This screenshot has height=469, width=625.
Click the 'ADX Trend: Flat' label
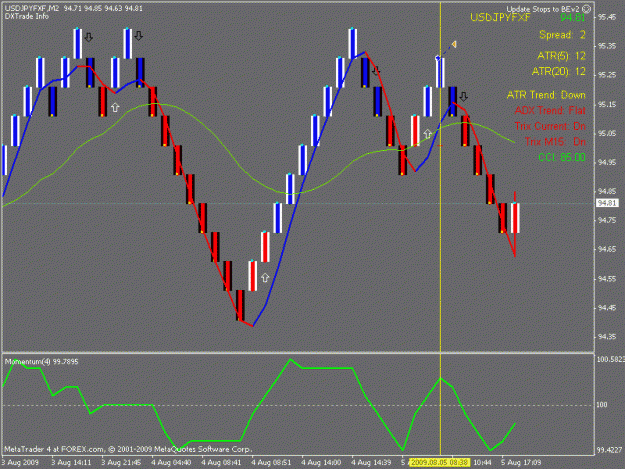550,111
